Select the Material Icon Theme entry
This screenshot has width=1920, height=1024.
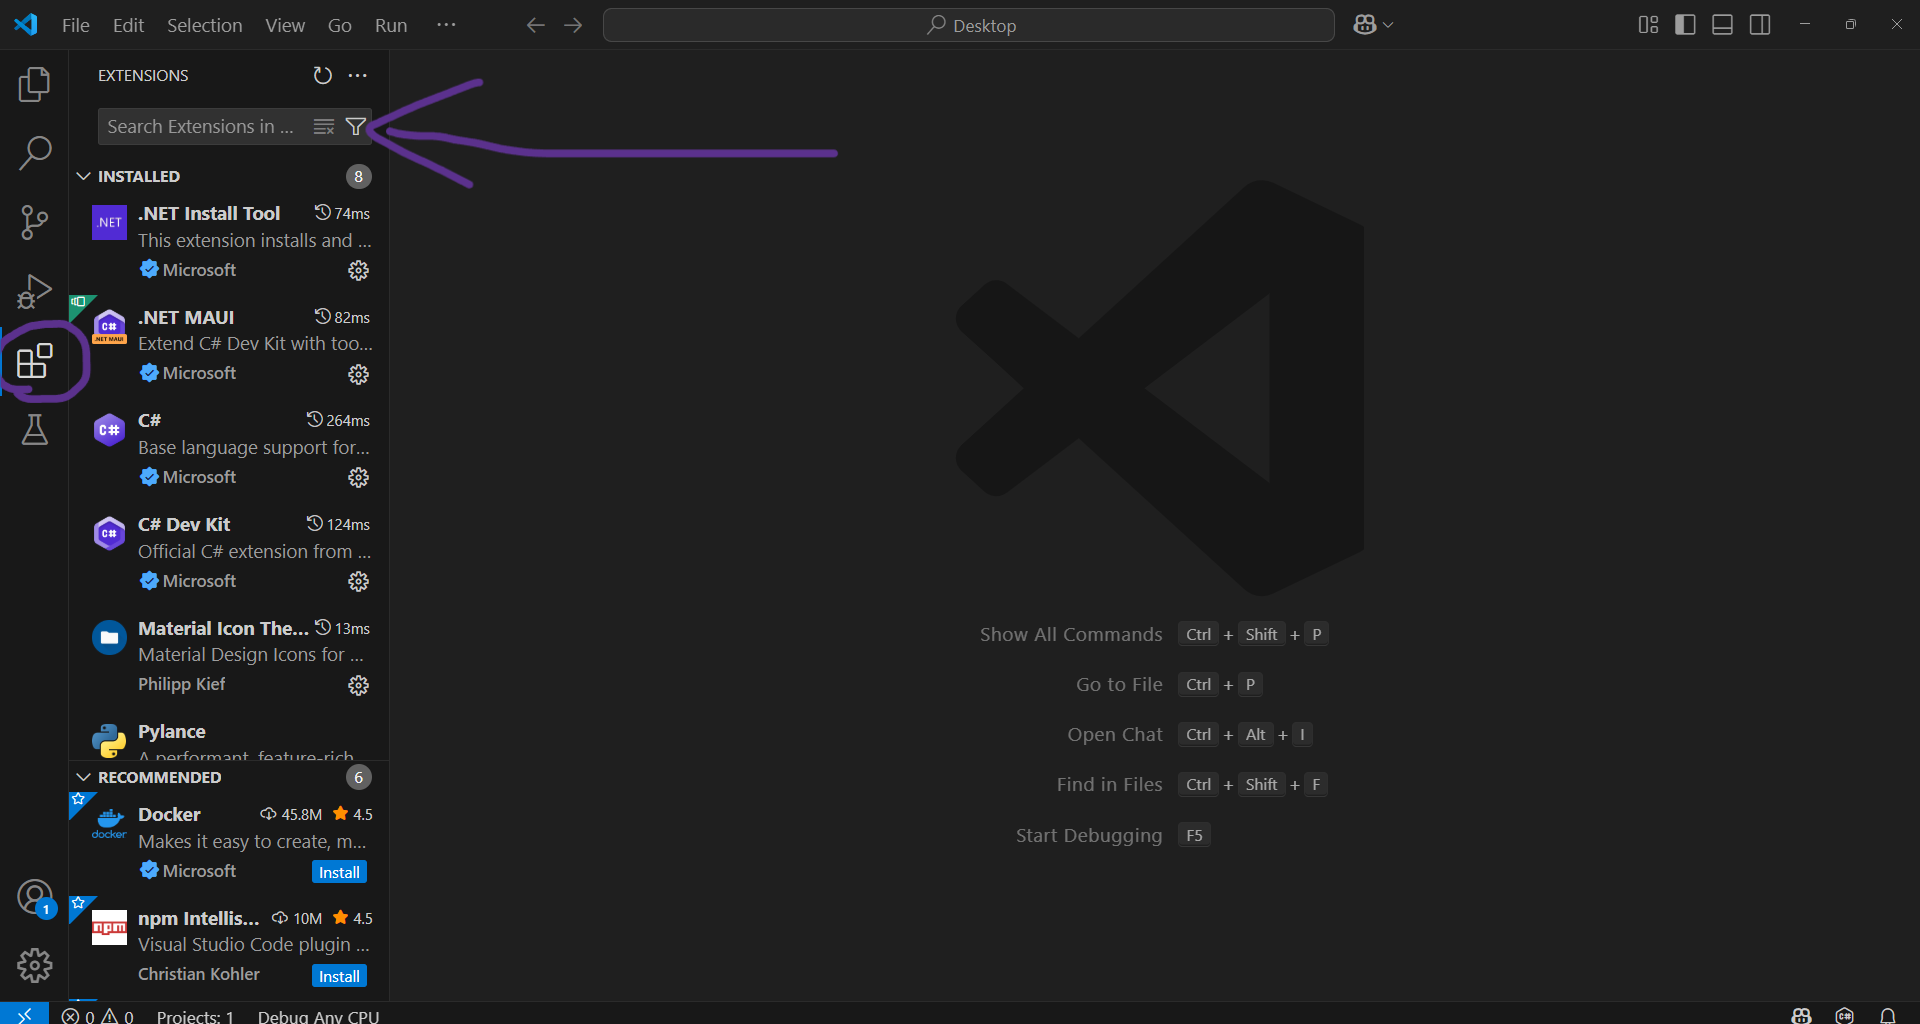[x=229, y=656]
